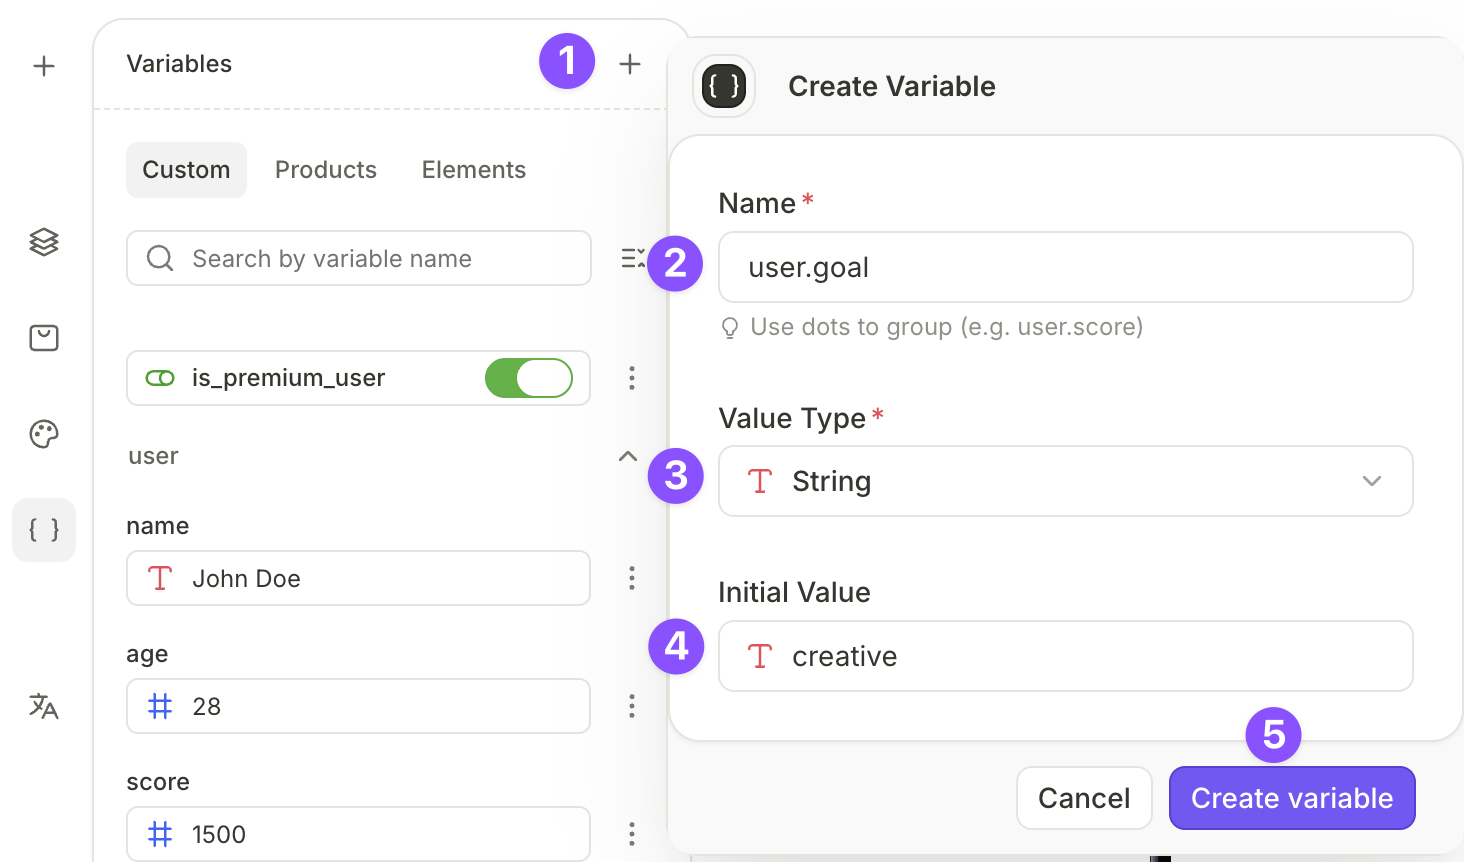1464x862 pixels.
Task: Add a new variable with plus icon
Action: pyautogui.click(x=630, y=64)
